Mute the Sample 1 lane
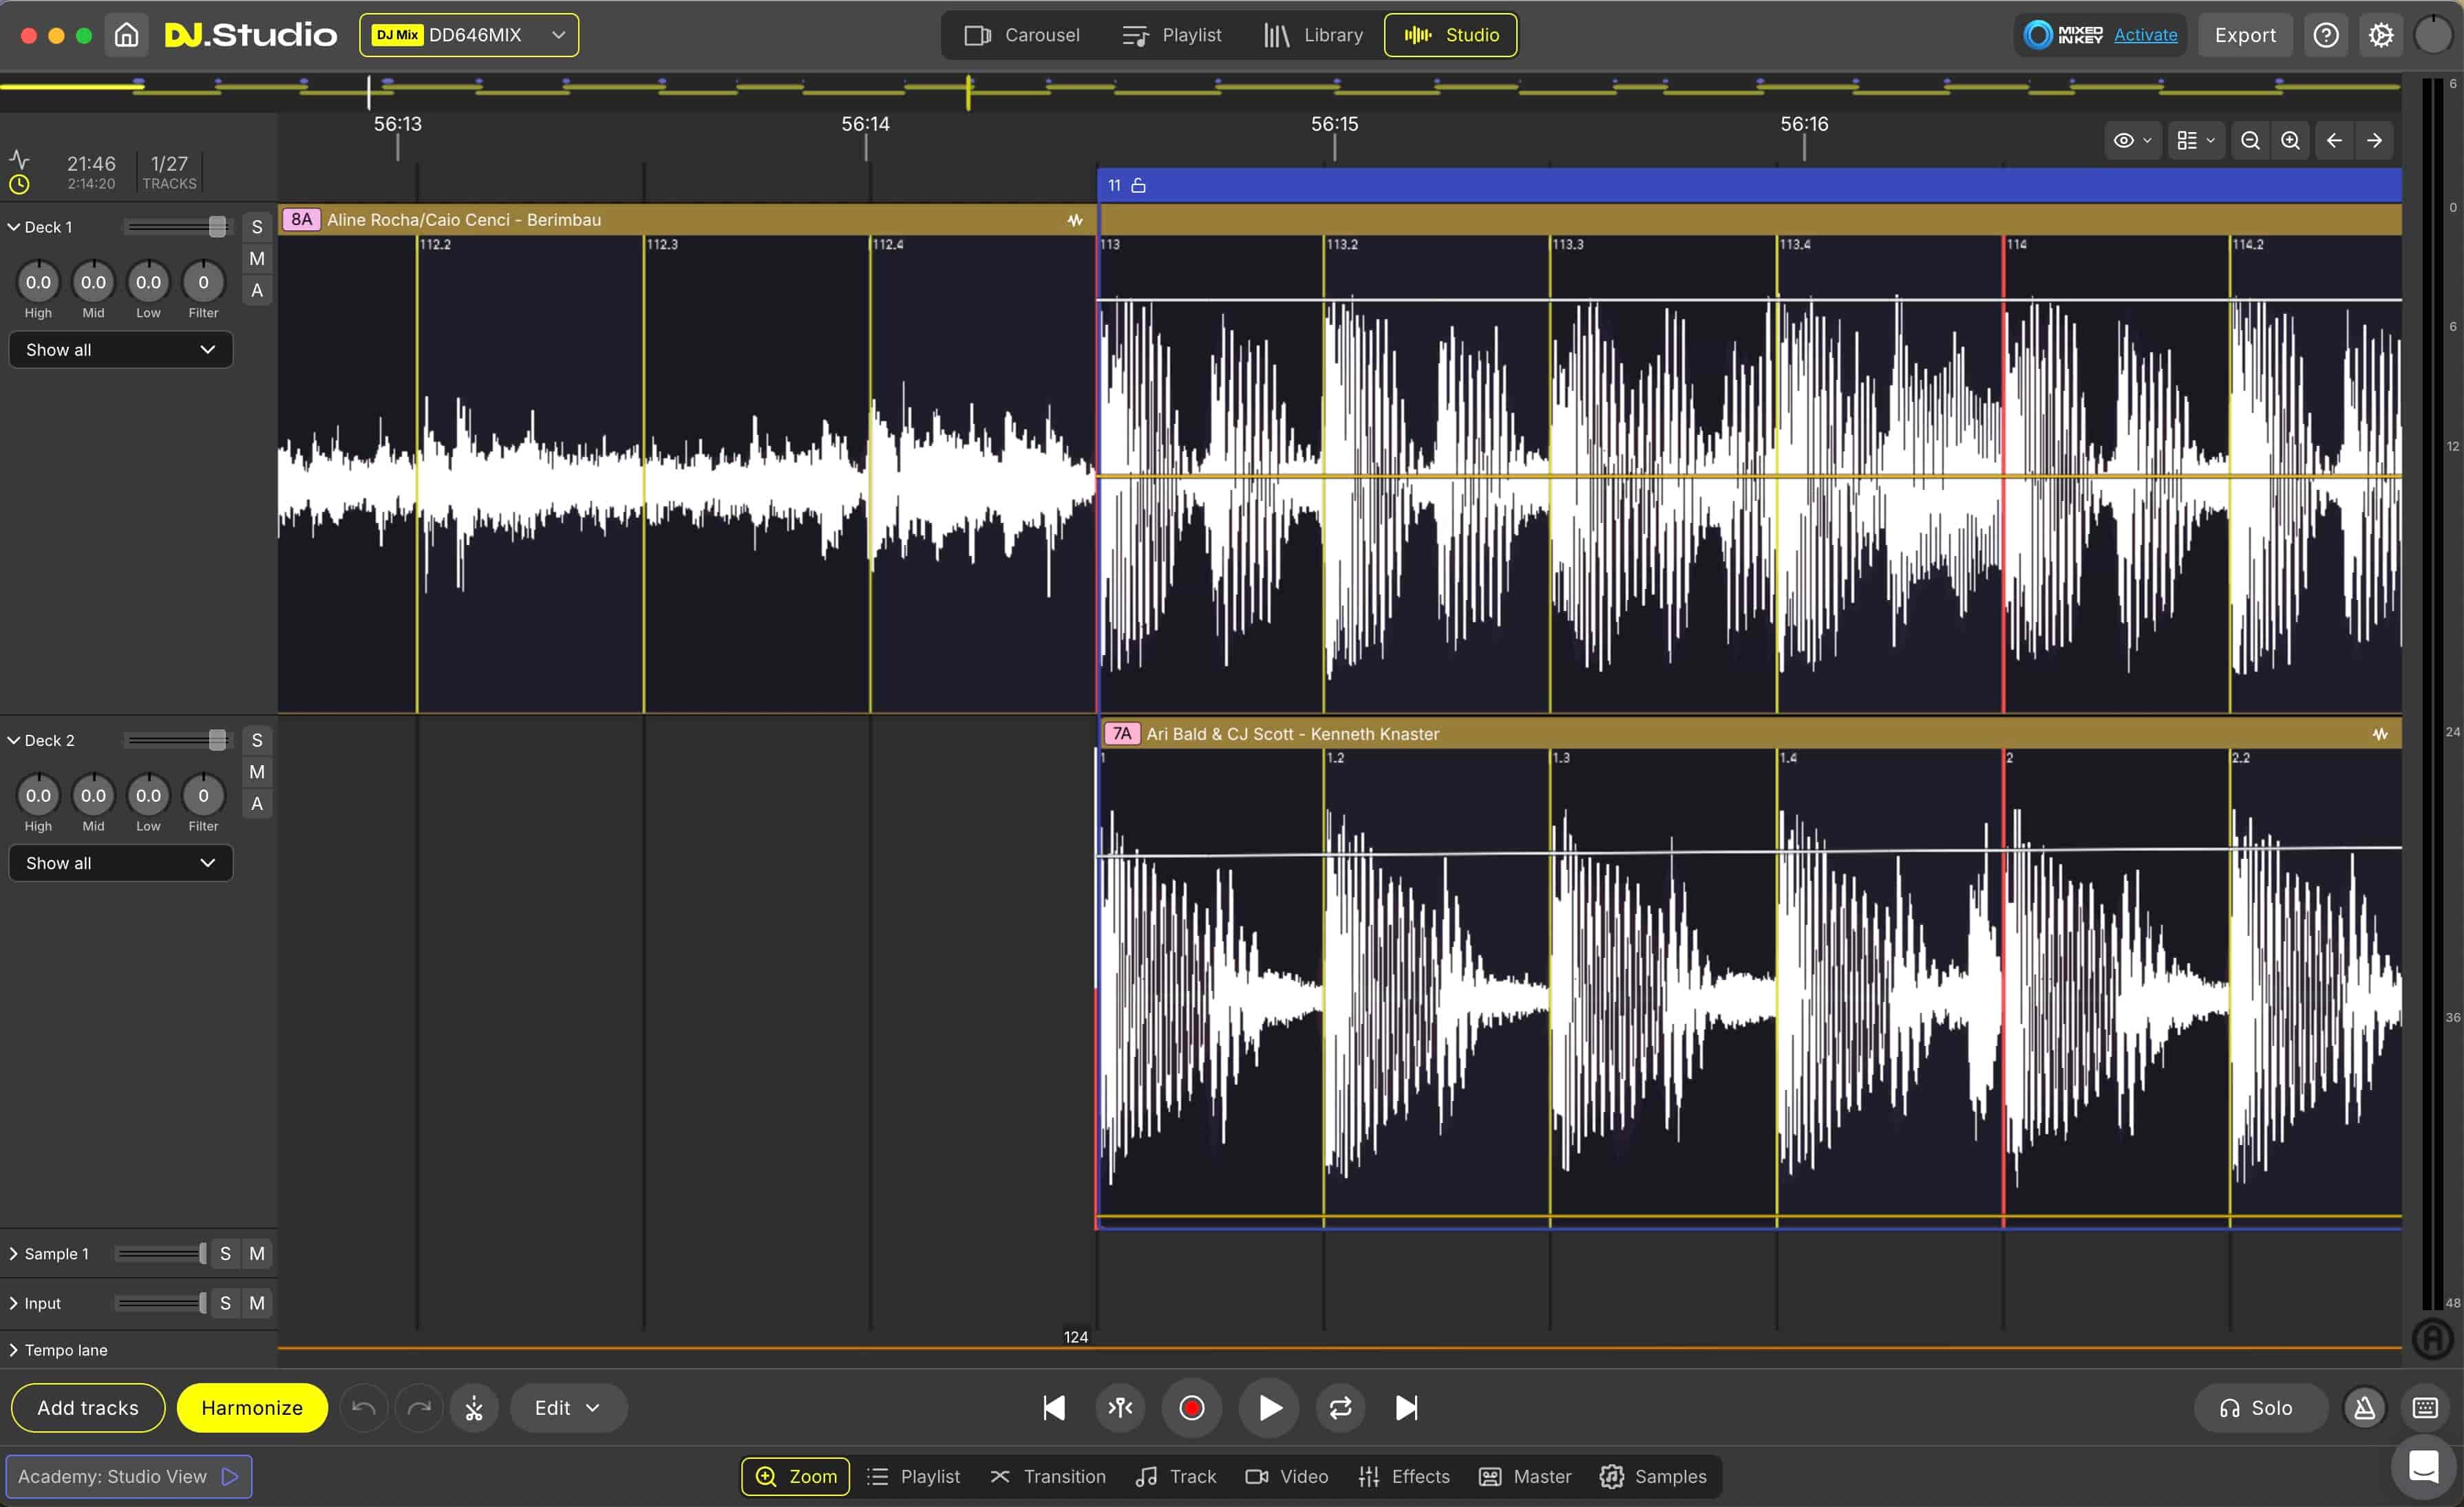 coord(257,1253)
